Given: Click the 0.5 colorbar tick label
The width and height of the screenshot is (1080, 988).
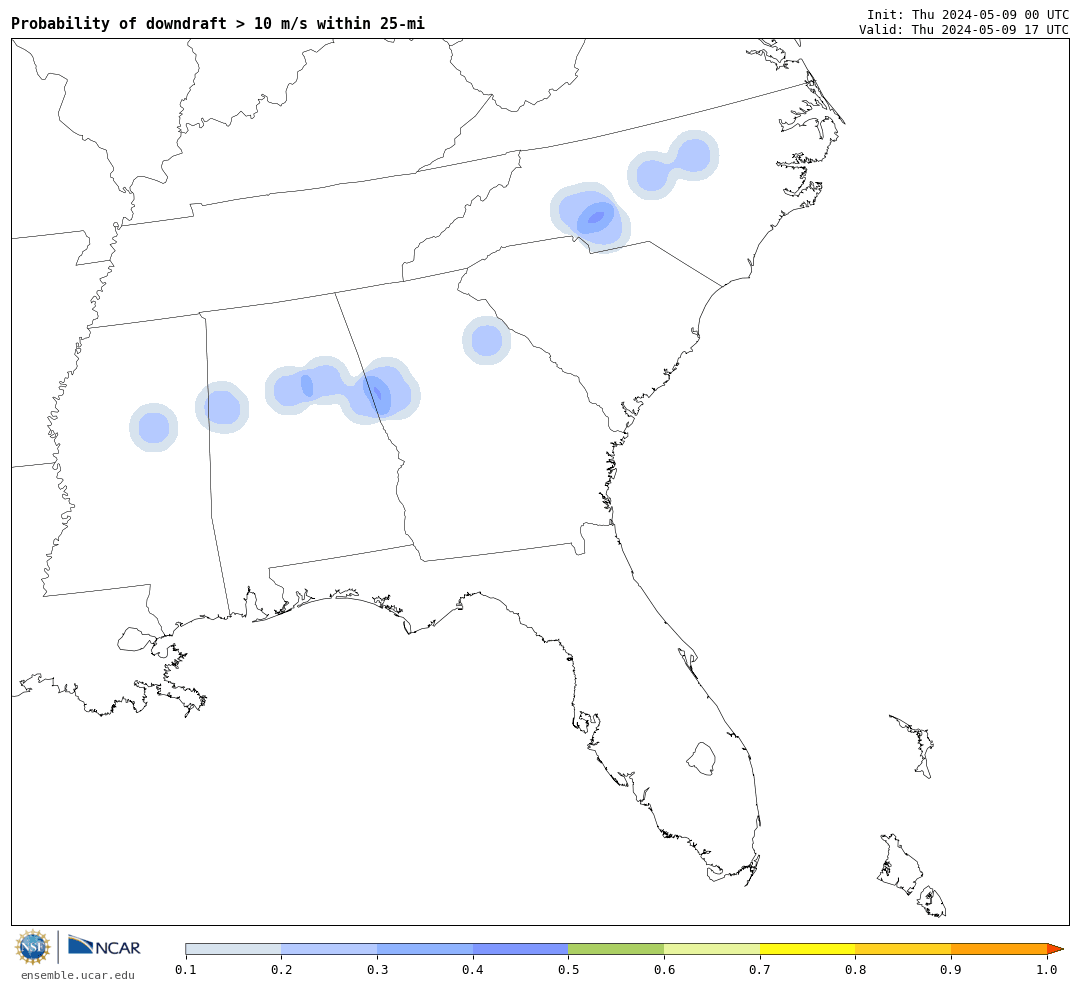Looking at the screenshot, I should point(568,970).
